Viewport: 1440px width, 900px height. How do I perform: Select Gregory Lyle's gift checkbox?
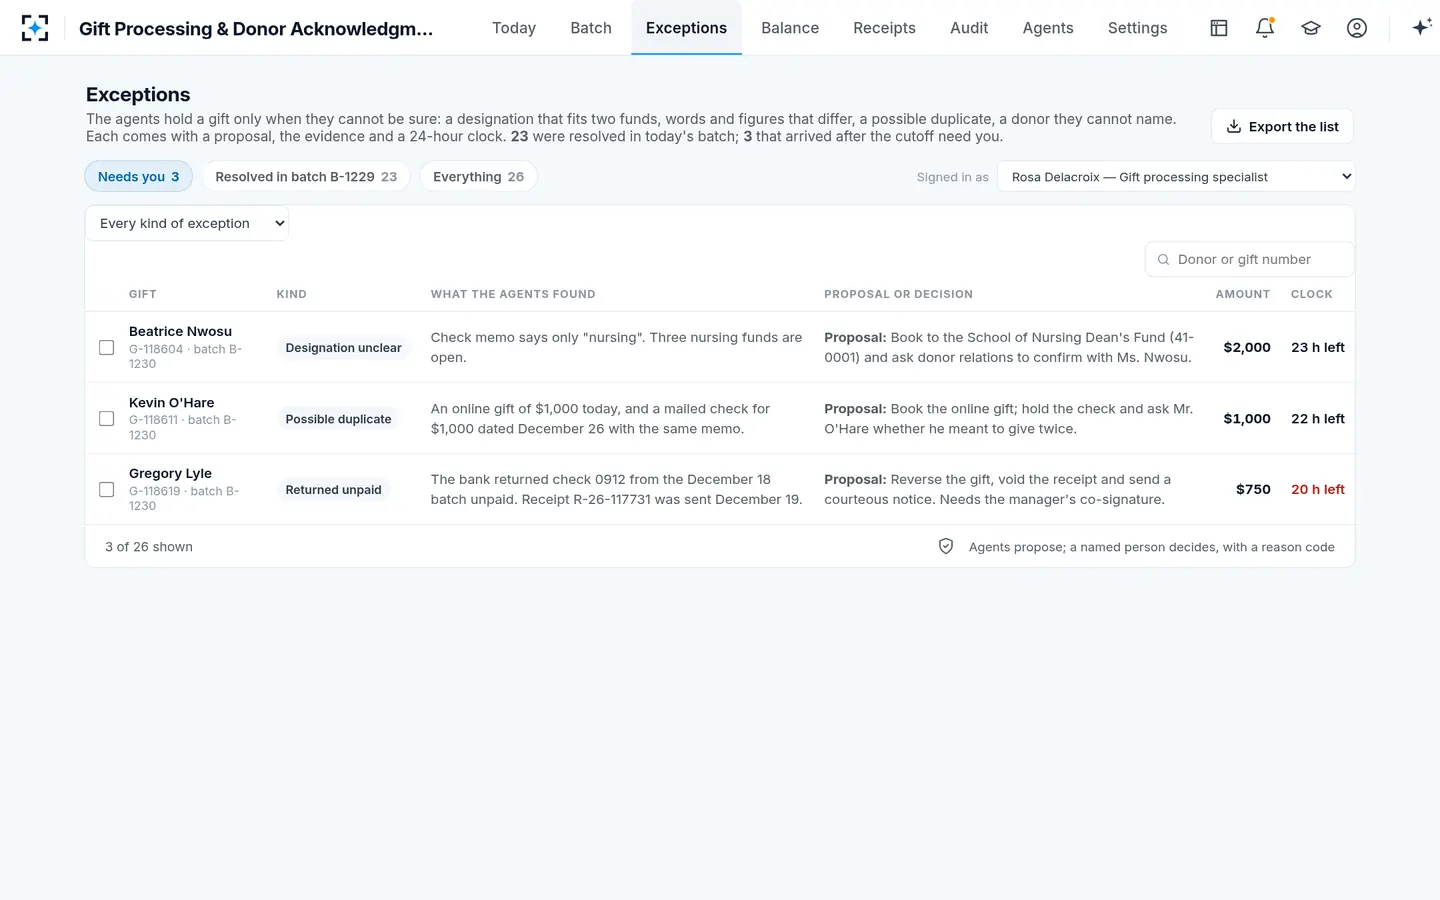tap(107, 490)
